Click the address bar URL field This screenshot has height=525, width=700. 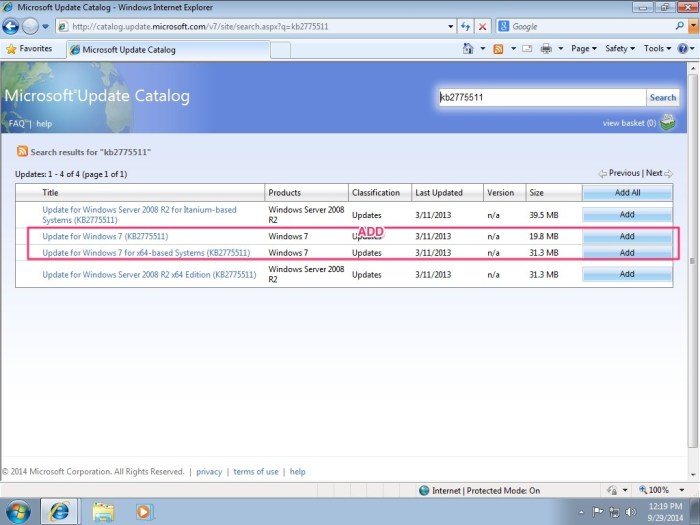point(253,26)
